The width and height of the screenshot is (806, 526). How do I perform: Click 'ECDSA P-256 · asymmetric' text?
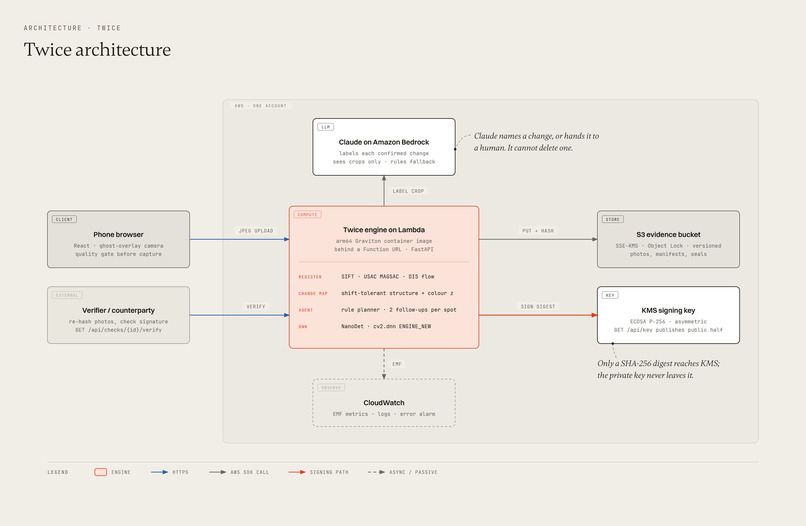coord(668,322)
